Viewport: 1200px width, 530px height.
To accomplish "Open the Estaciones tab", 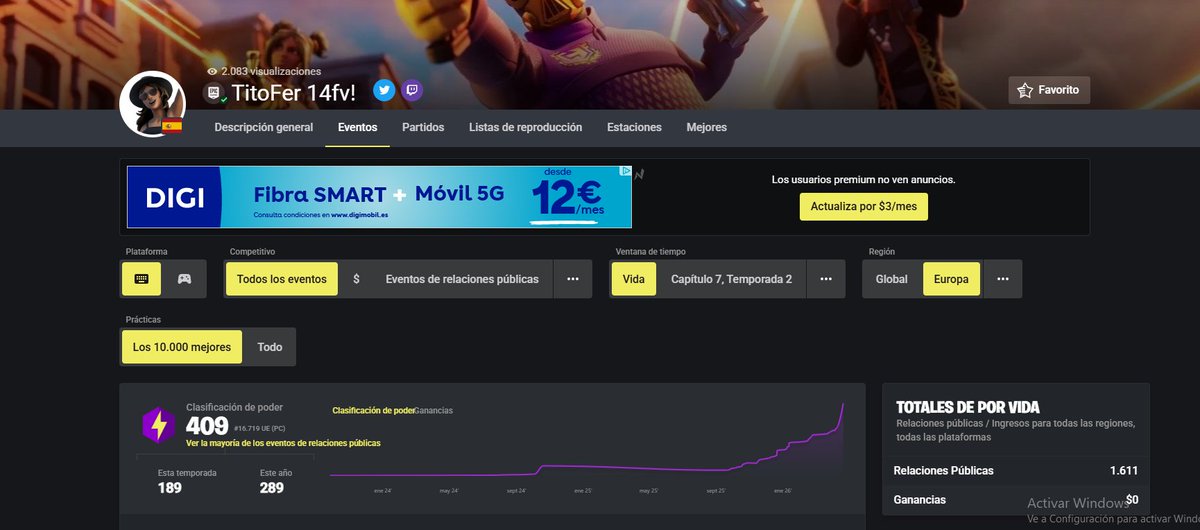I will pos(634,128).
